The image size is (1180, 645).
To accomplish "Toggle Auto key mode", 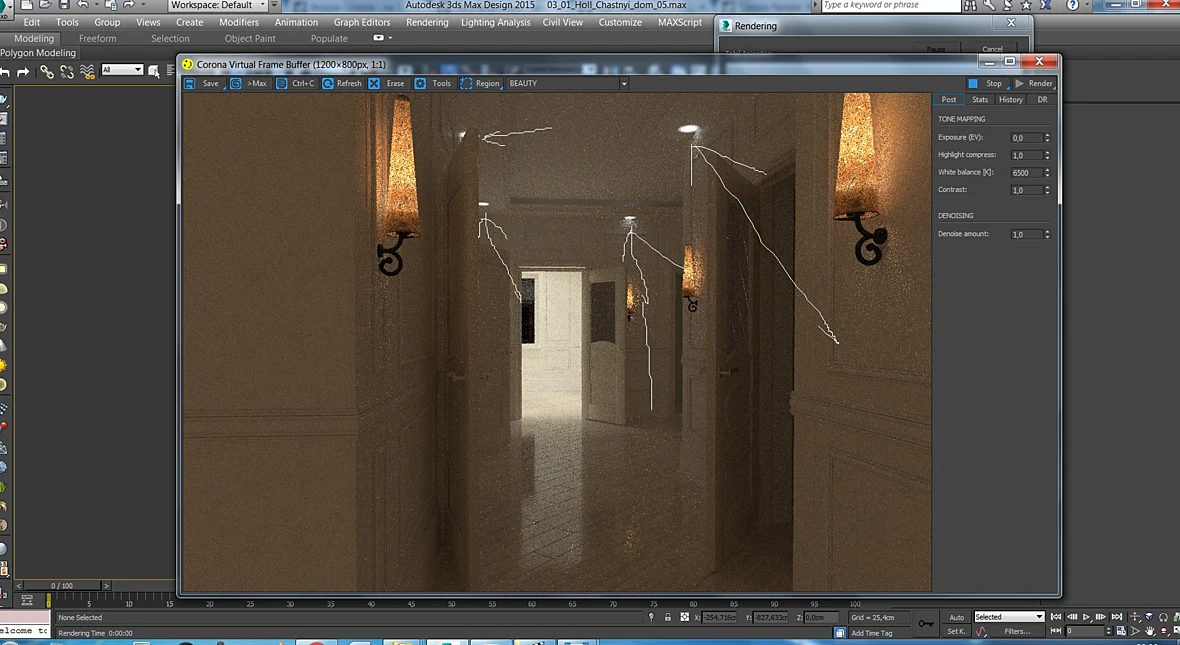I will coord(956,617).
